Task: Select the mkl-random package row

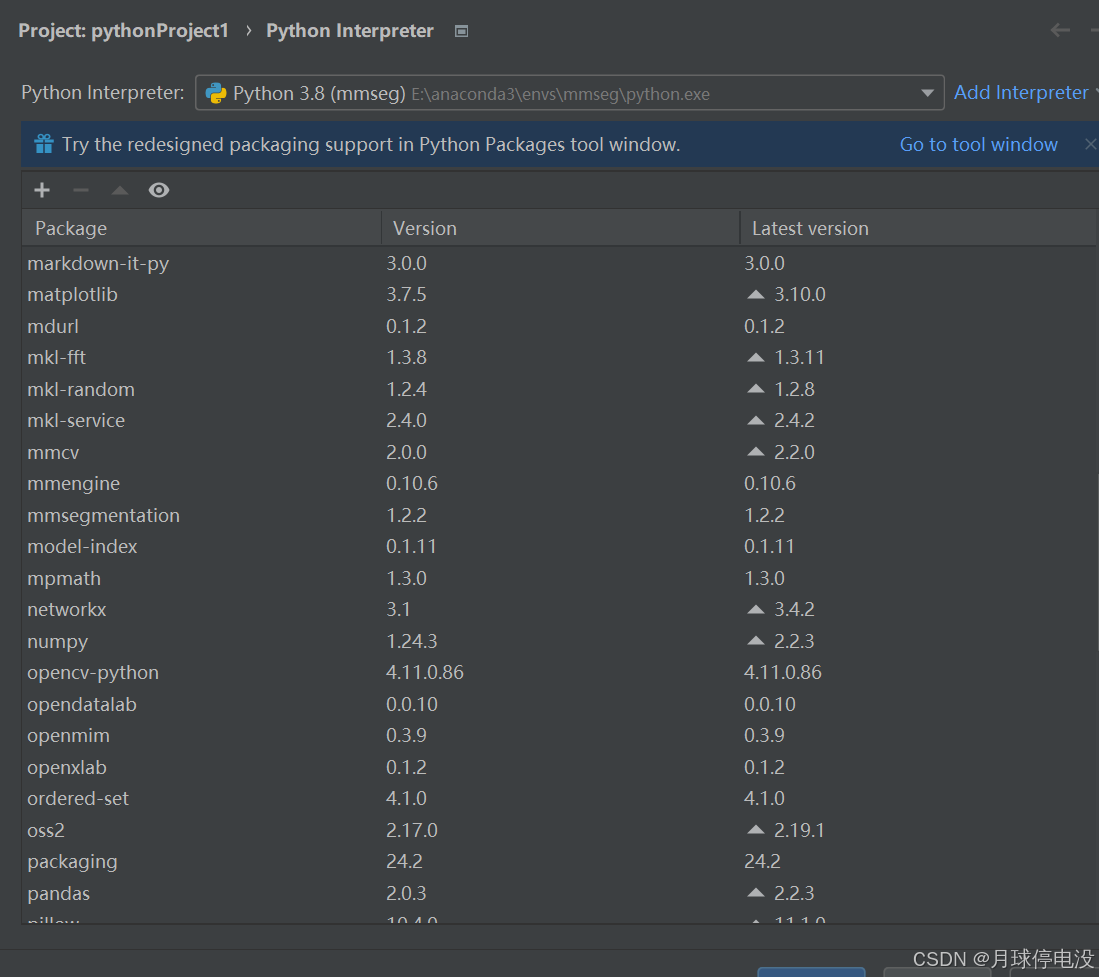Action: tap(559, 389)
